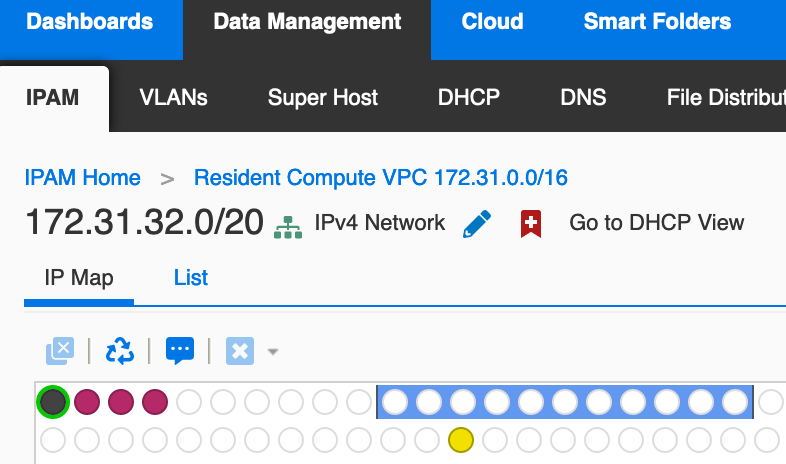
Task: Go to the Smart Folders tab
Action: point(657,22)
